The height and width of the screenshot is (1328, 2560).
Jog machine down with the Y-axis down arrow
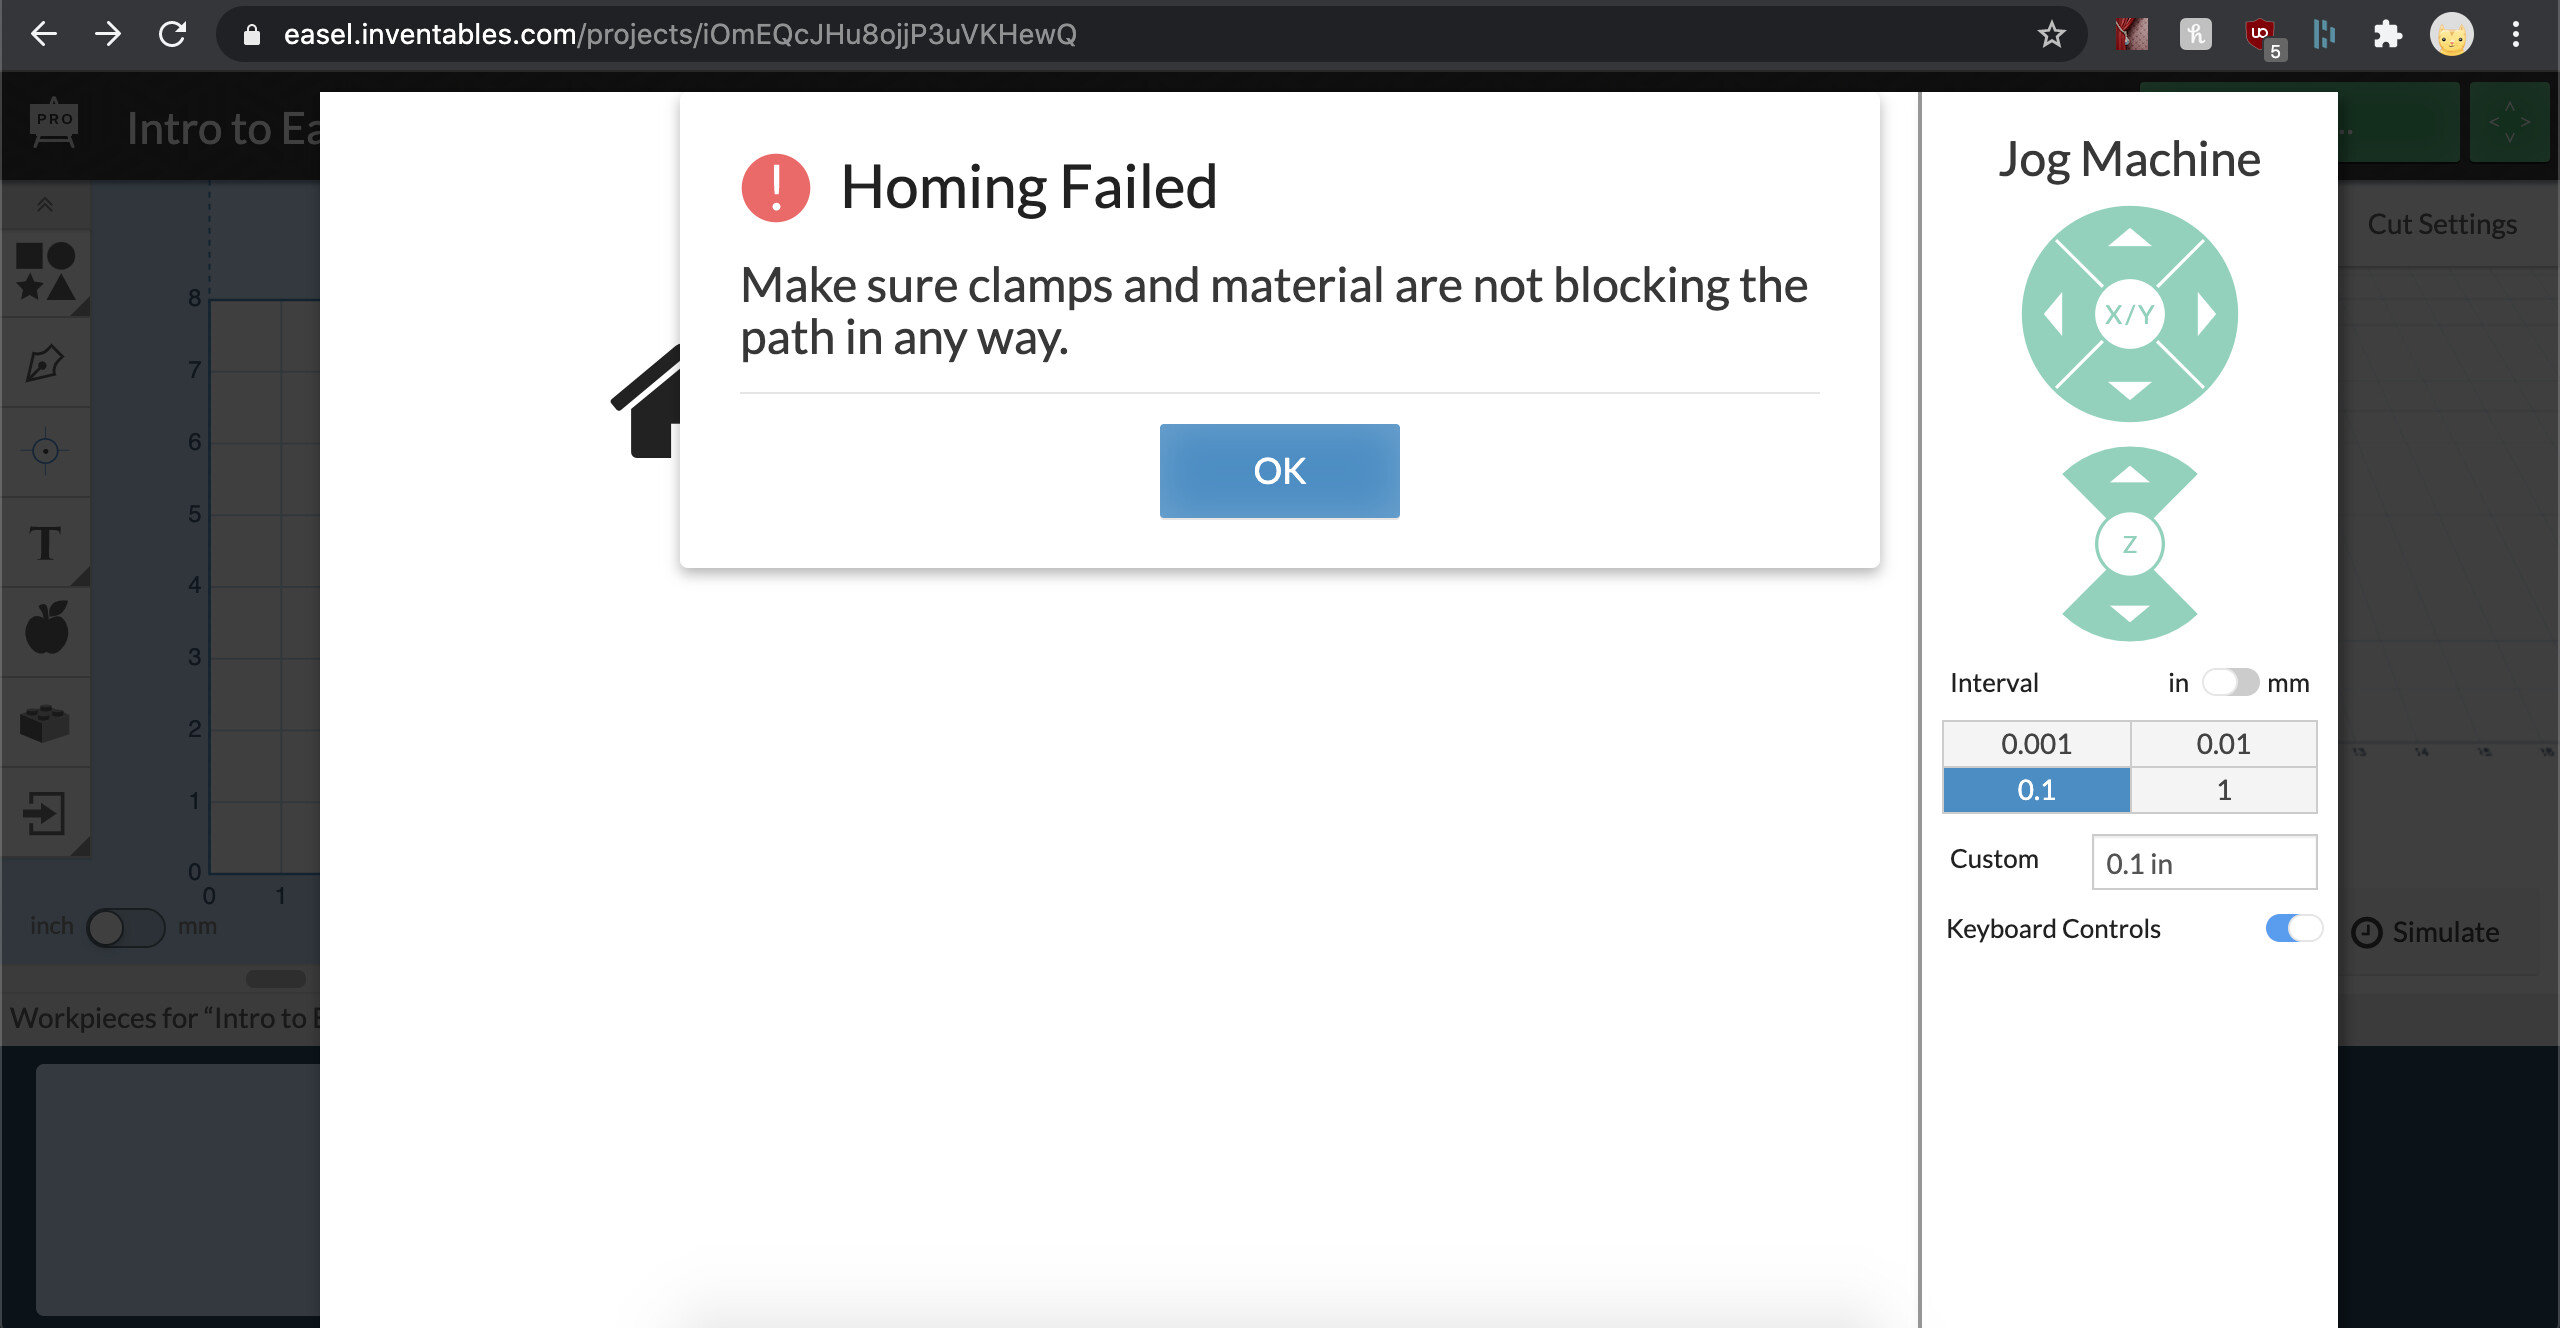(2129, 389)
